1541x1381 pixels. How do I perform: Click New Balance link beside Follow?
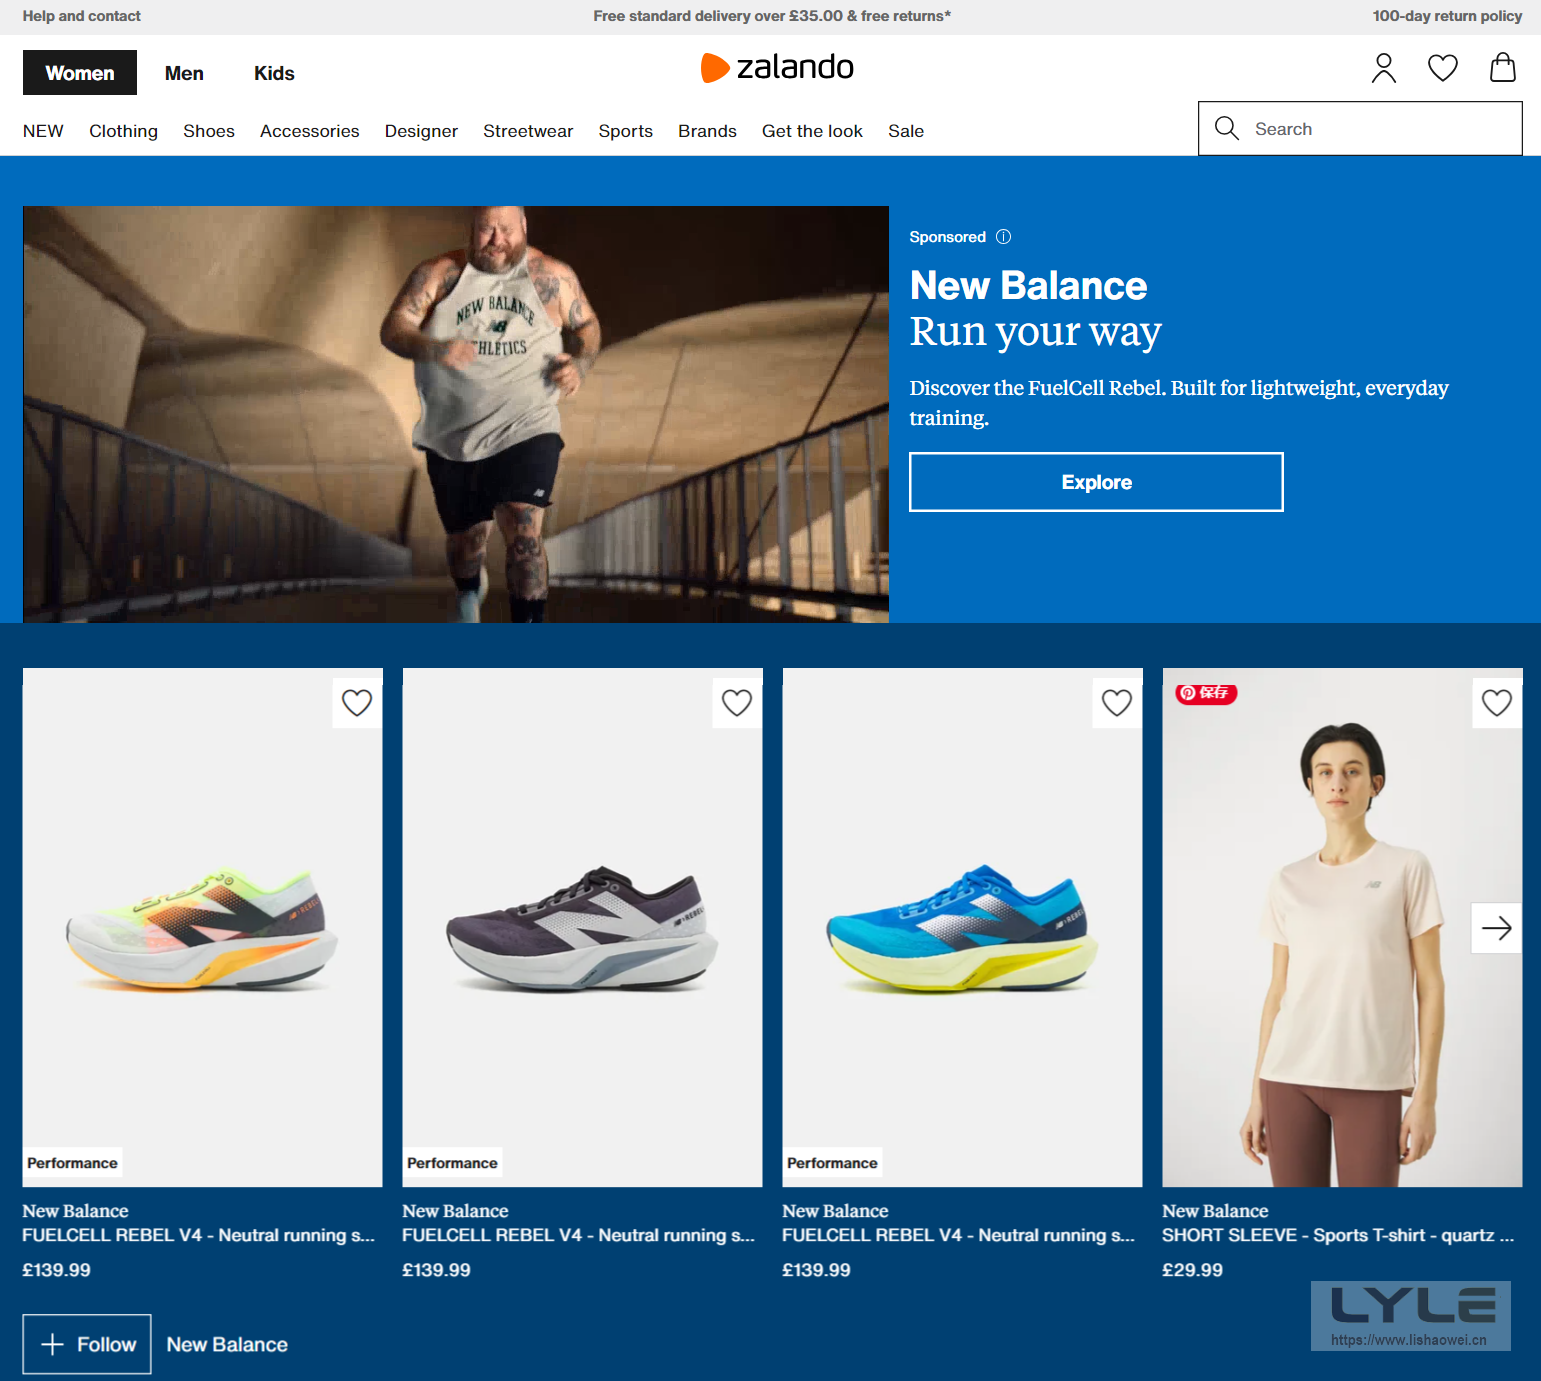[227, 1345]
